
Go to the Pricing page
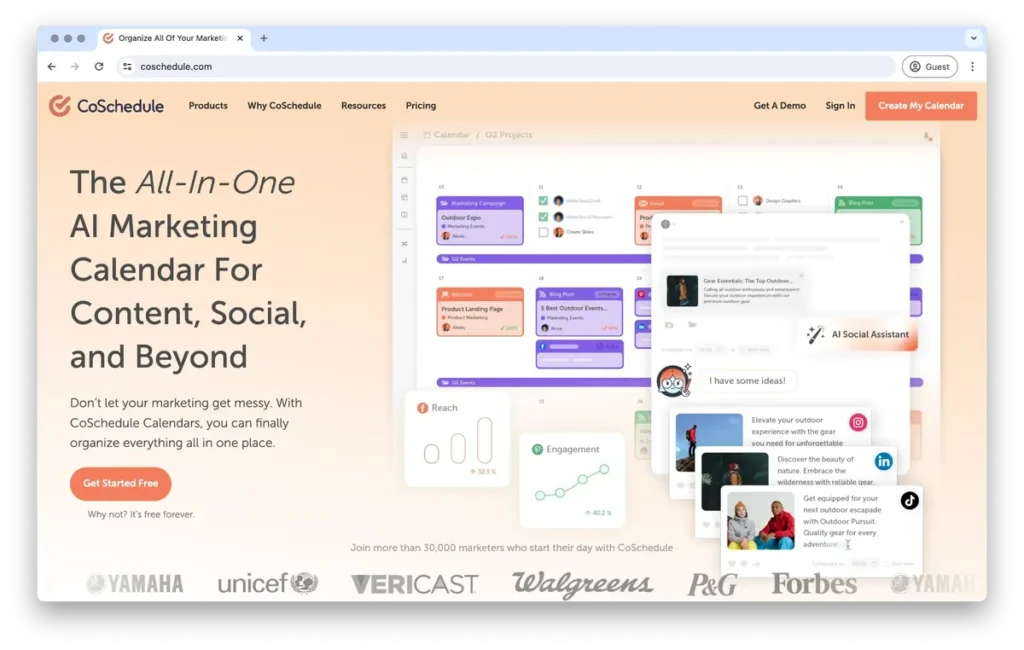pos(421,106)
